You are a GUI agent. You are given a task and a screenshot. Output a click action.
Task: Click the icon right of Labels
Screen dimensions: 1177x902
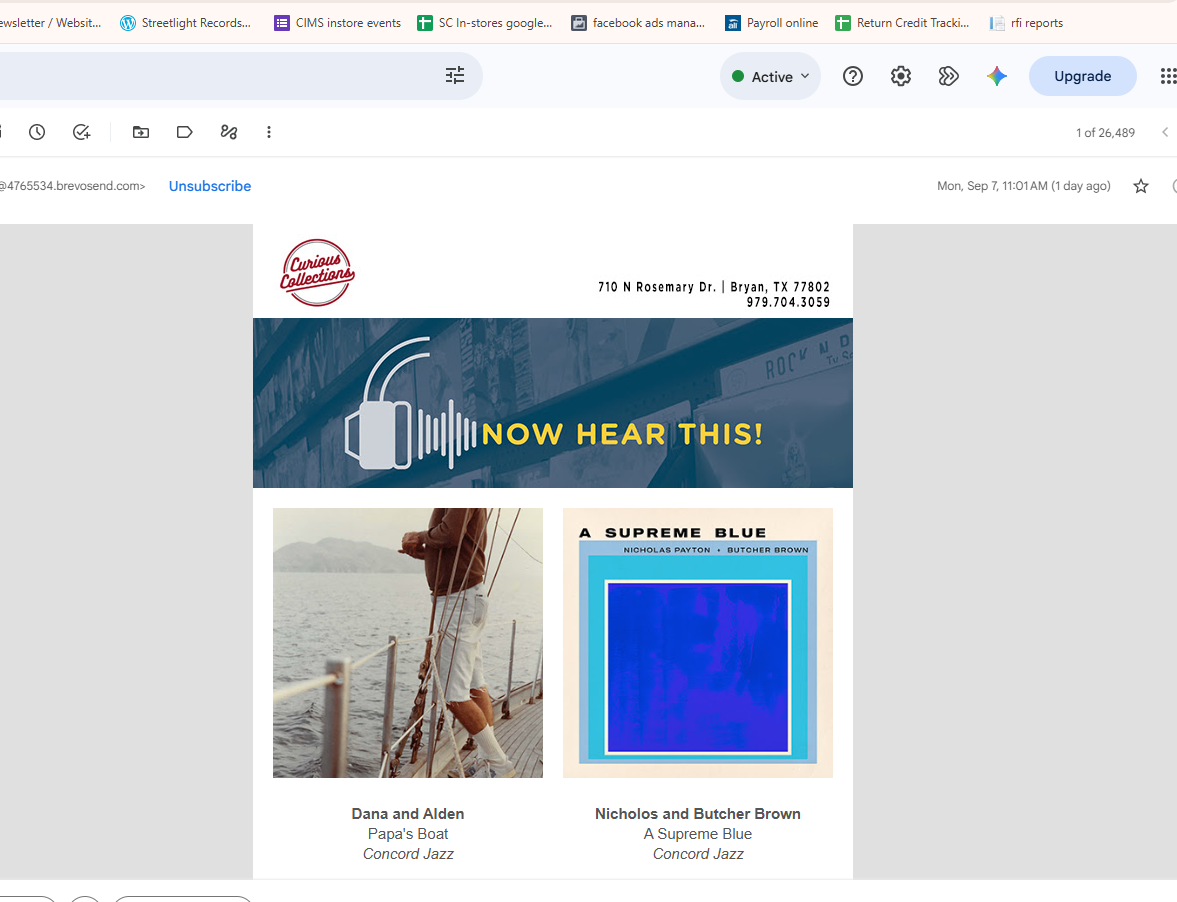(x=229, y=132)
